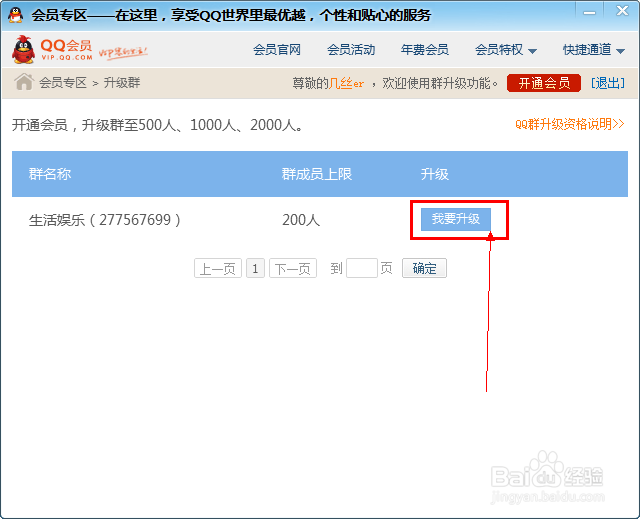The width and height of the screenshot is (640, 519).
Task: Click the page number input field
Action: [362, 268]
